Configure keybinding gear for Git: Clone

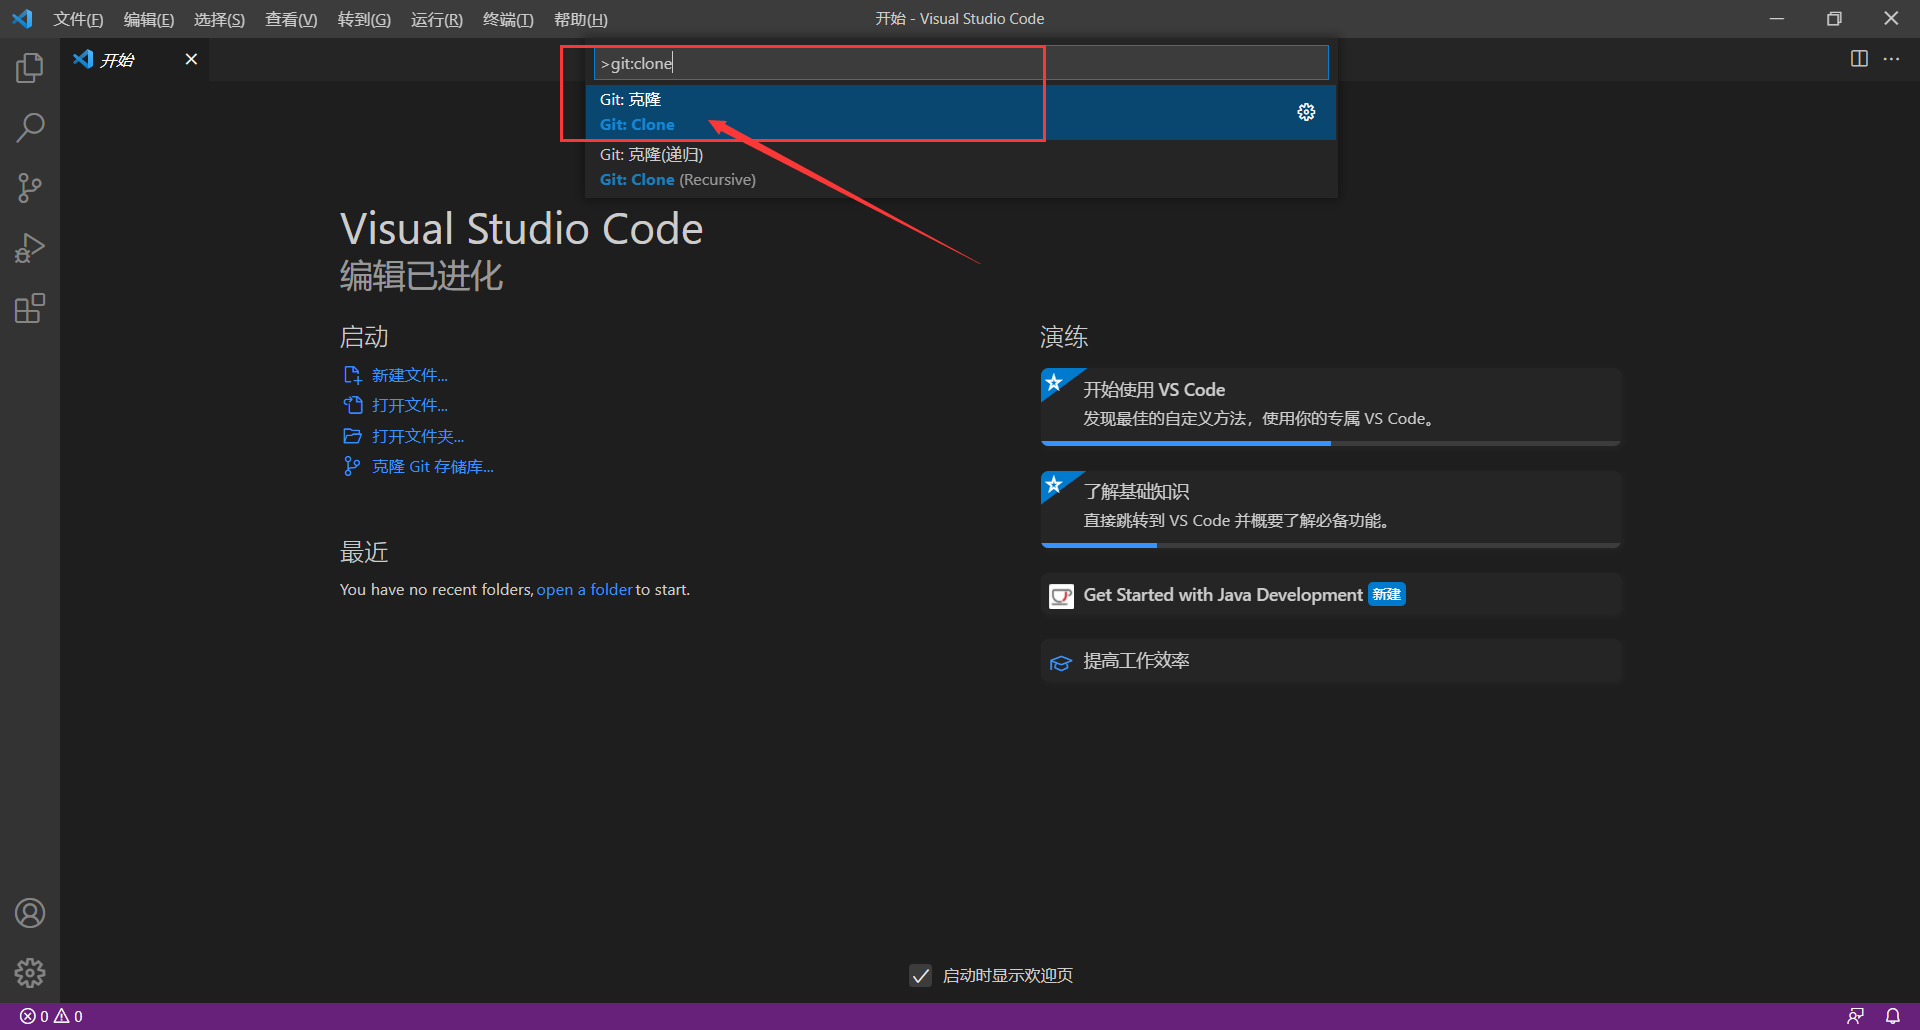coord(1306,112)
